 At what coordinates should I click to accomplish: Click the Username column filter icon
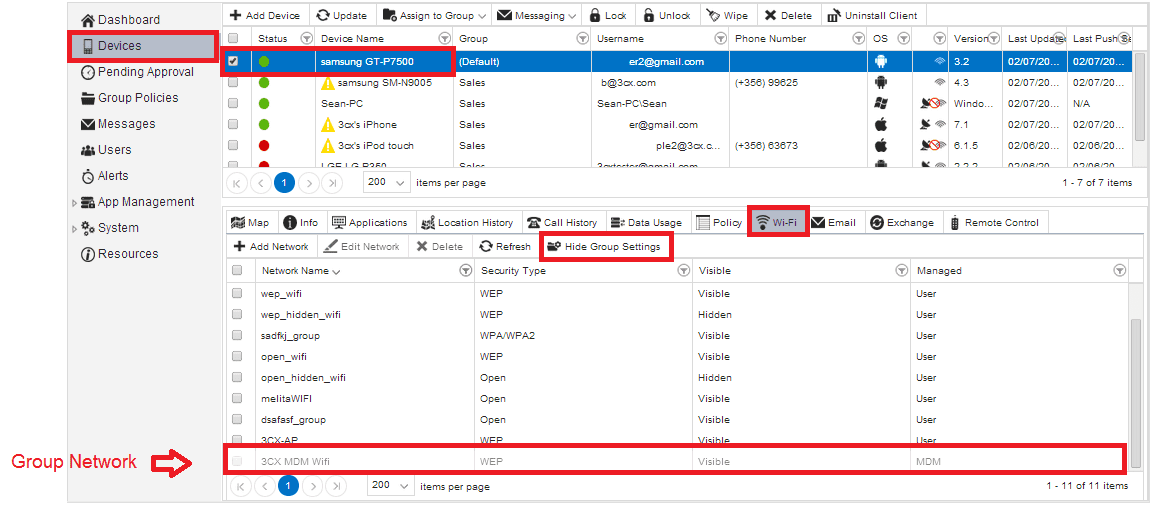point(720,38)
